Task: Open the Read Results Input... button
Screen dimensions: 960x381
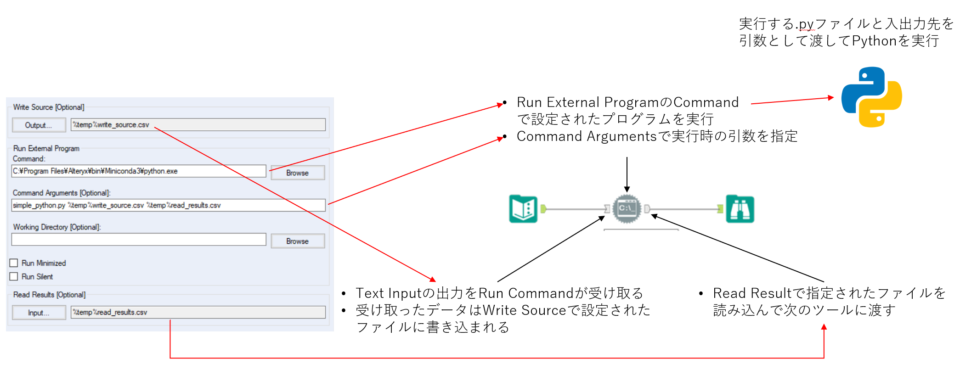Action: [x=39, y=312]
